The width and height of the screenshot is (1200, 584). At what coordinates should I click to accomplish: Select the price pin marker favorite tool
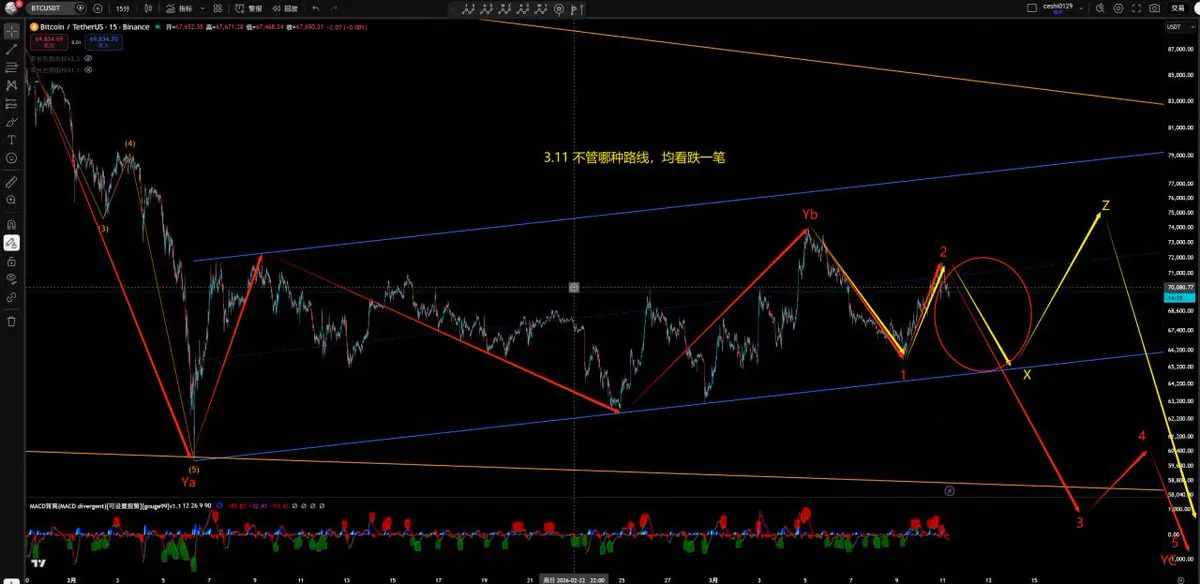(x=559, y=8)
